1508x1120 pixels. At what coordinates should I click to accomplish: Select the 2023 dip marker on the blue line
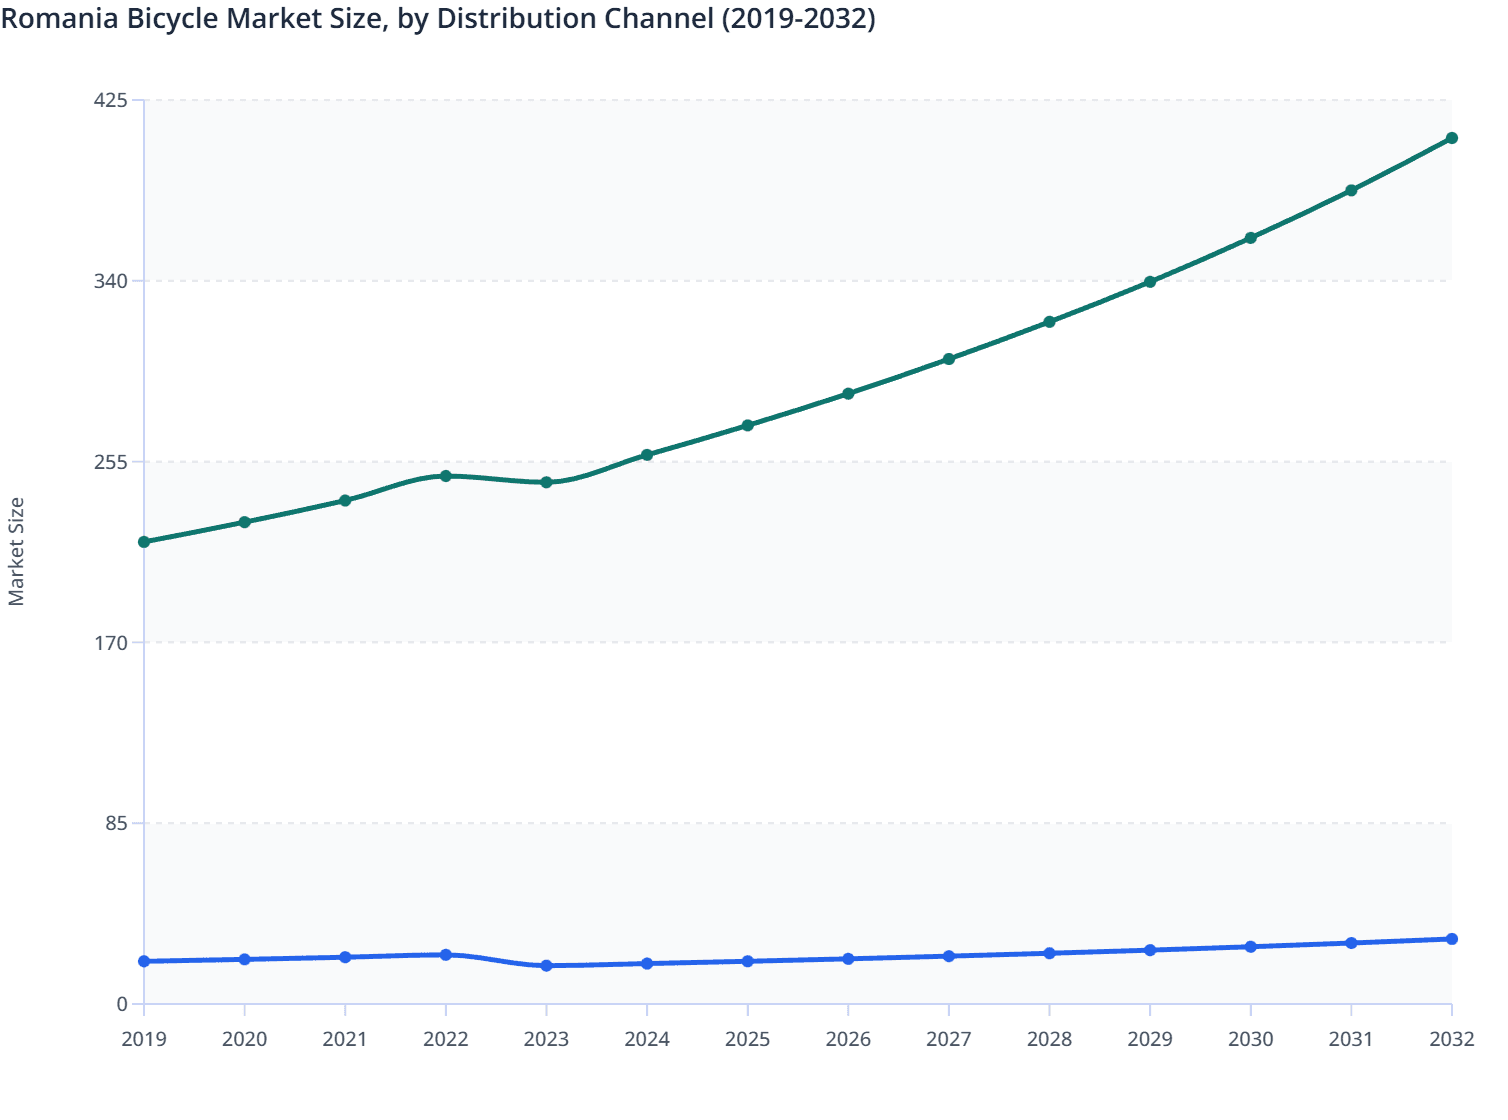pos(545,966)
